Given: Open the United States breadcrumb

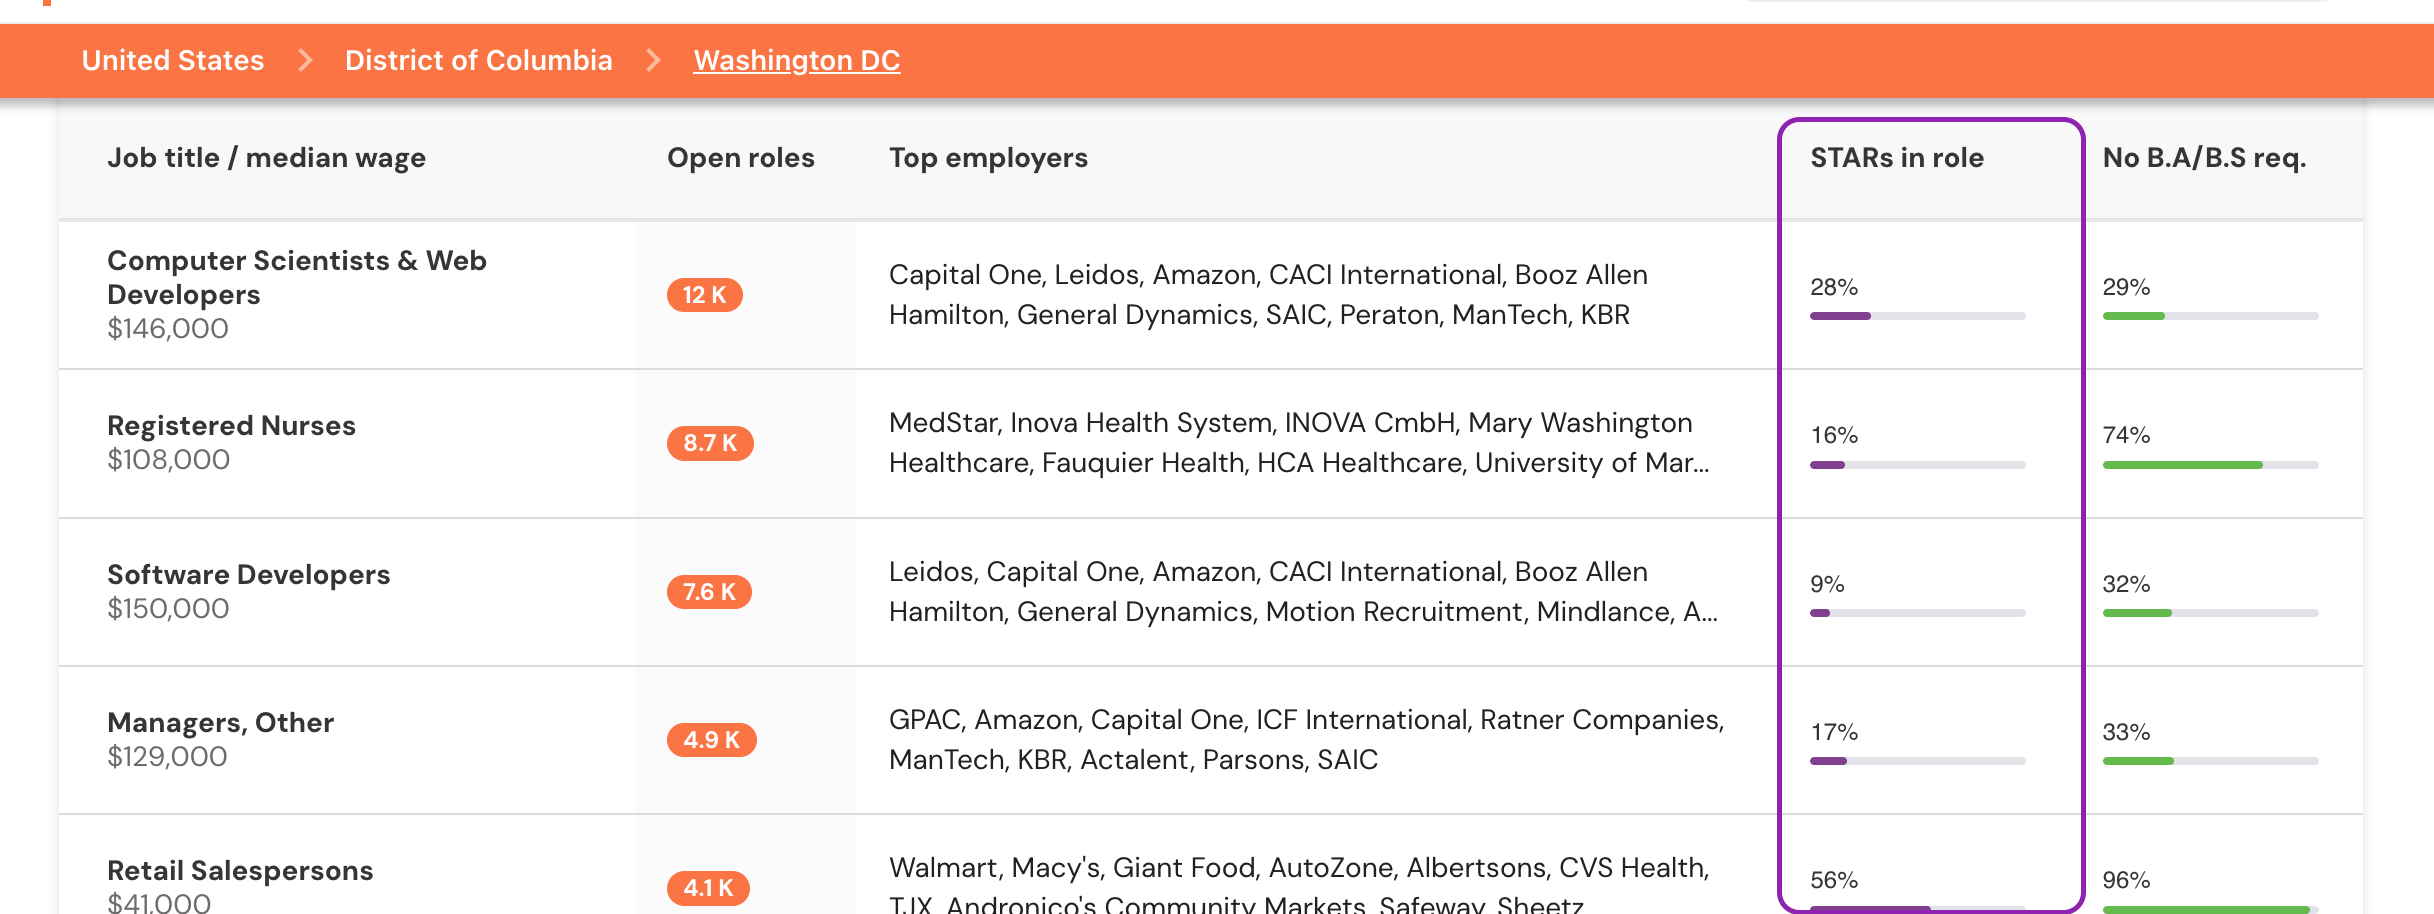Looking at the screenshot, I should 173,60.
